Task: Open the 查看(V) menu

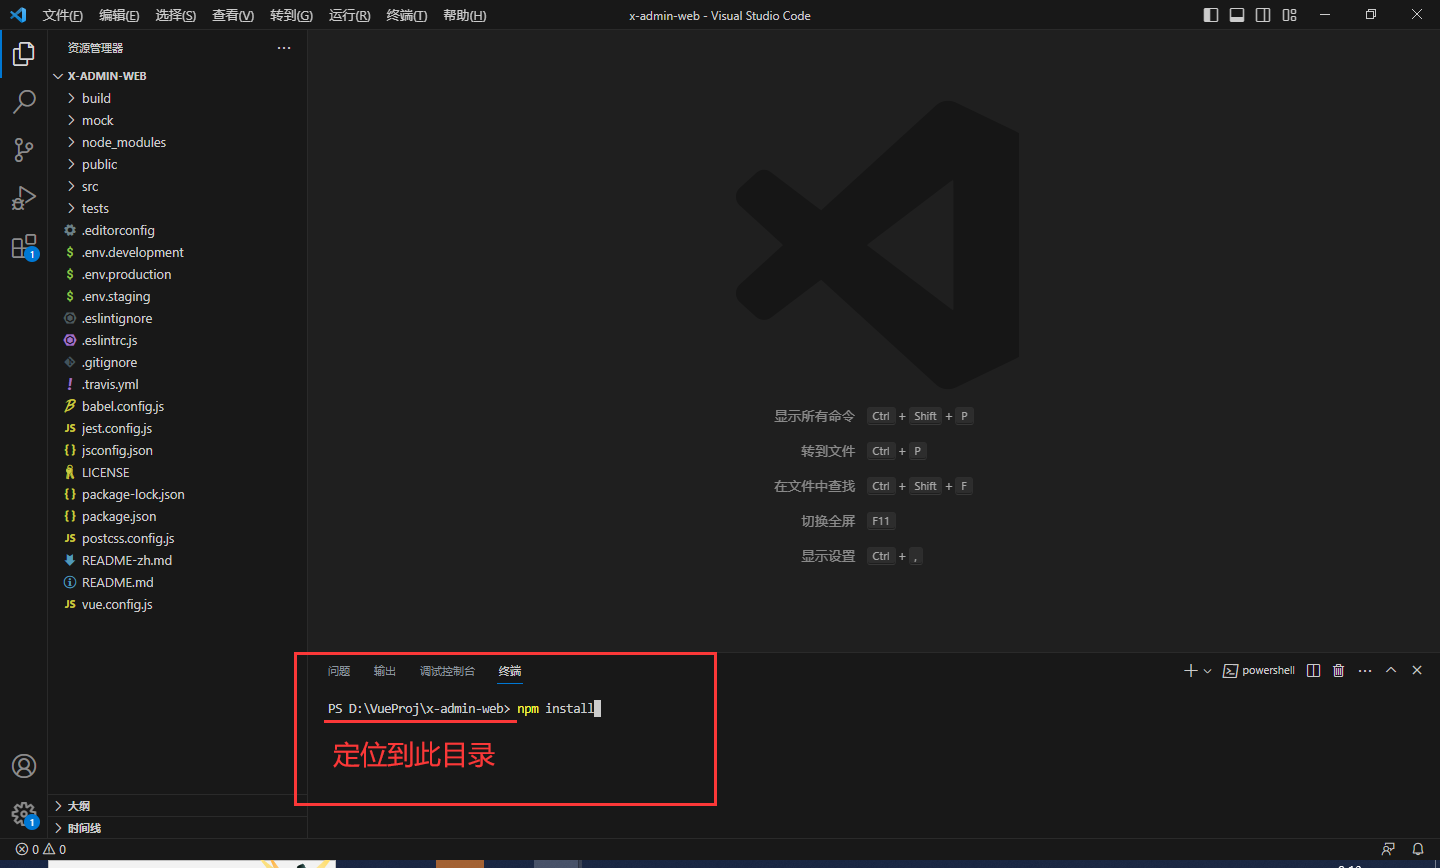Action: click(233, 15)
